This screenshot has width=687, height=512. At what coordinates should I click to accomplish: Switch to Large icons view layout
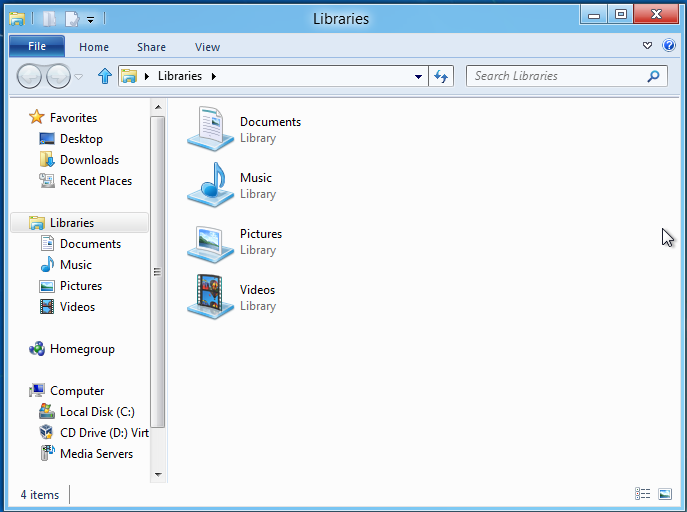point(665,494)
